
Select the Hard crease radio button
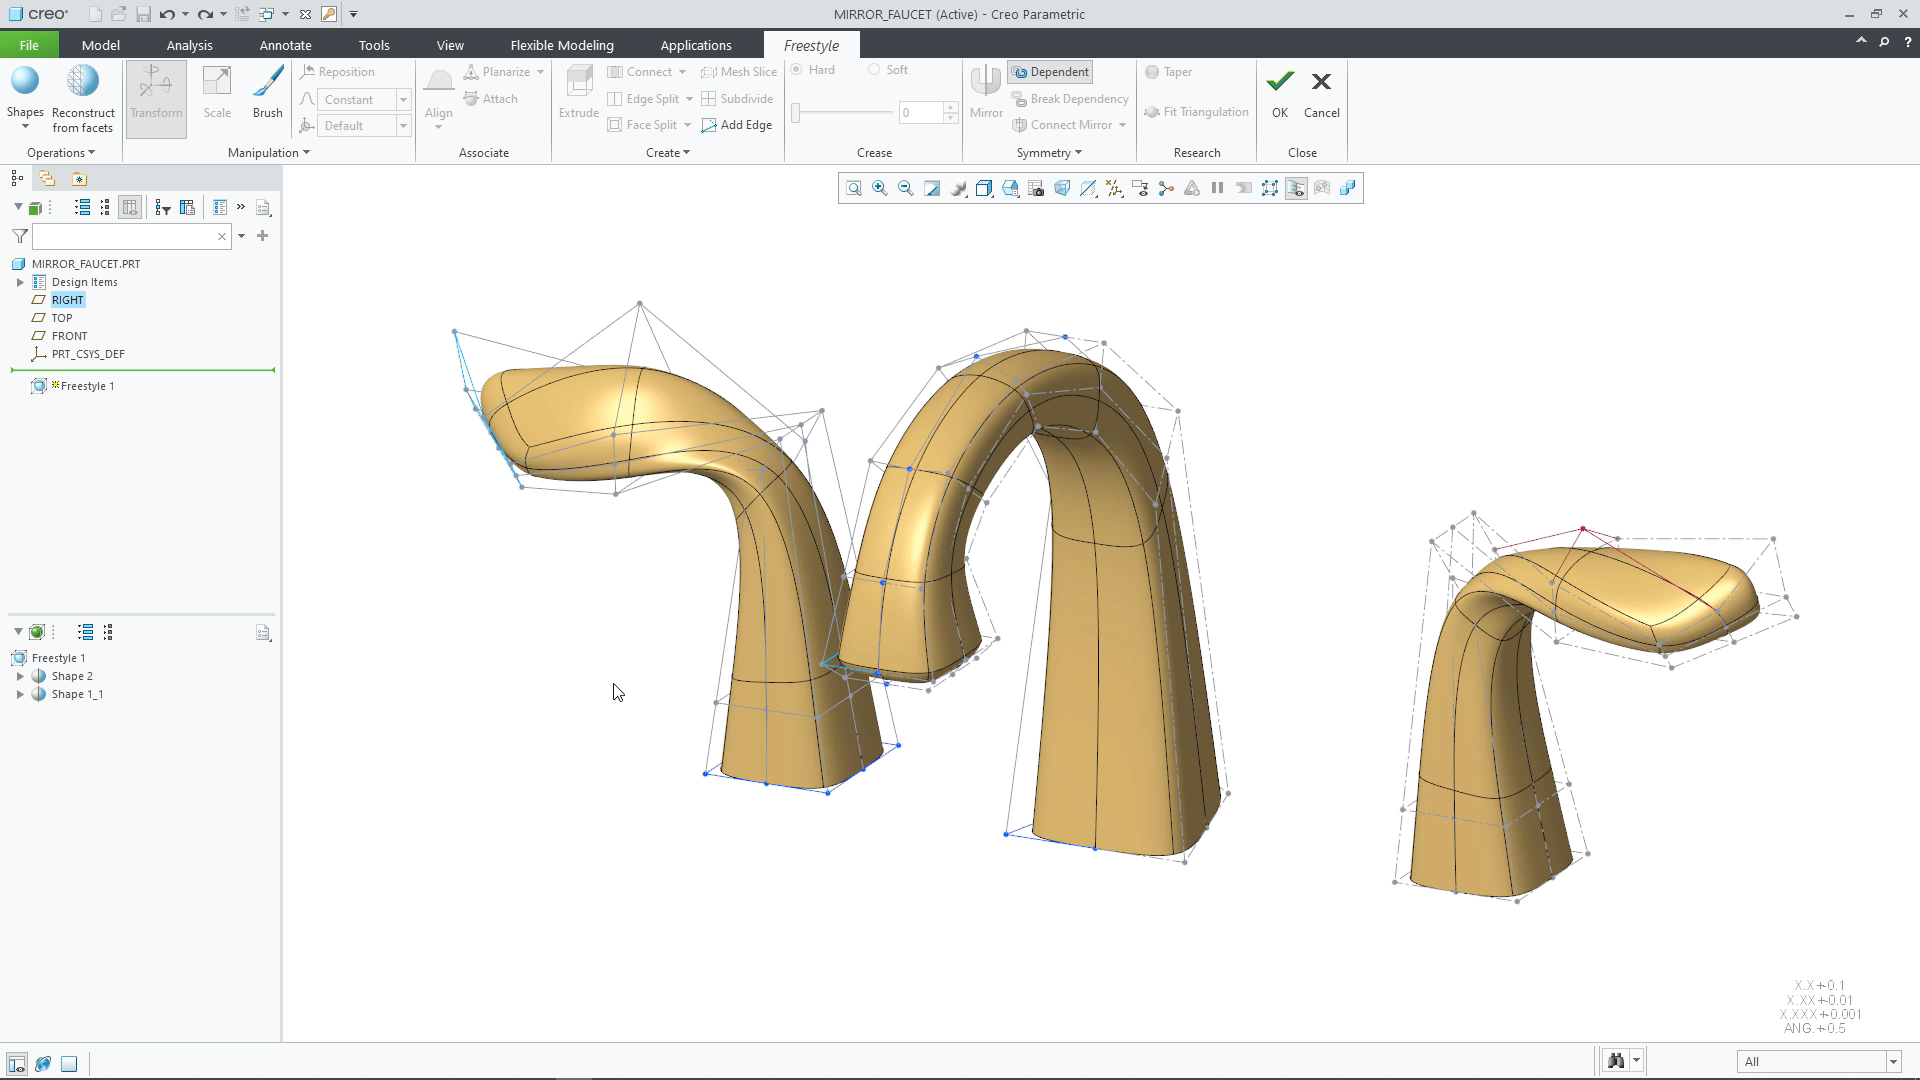pyautogui.click(x=796, y=70)
